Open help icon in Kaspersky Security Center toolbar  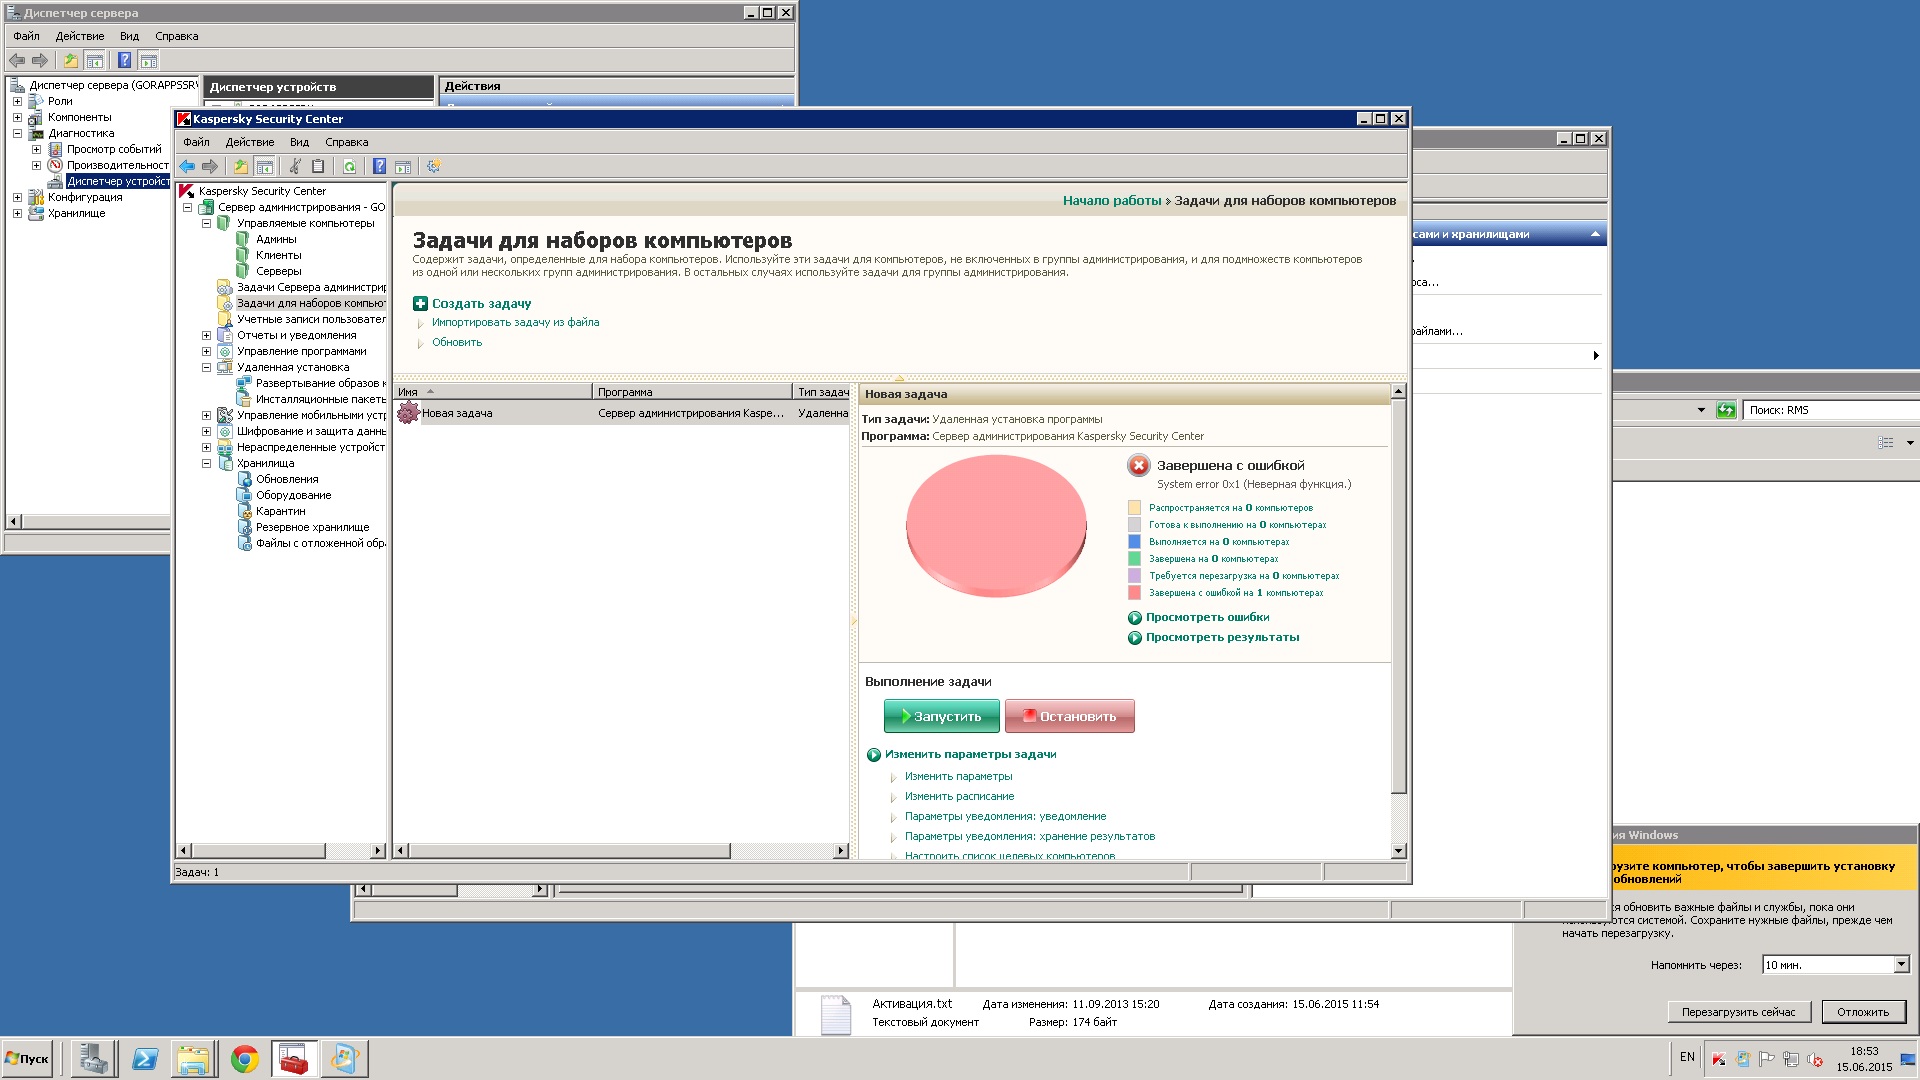coord(379,166)
